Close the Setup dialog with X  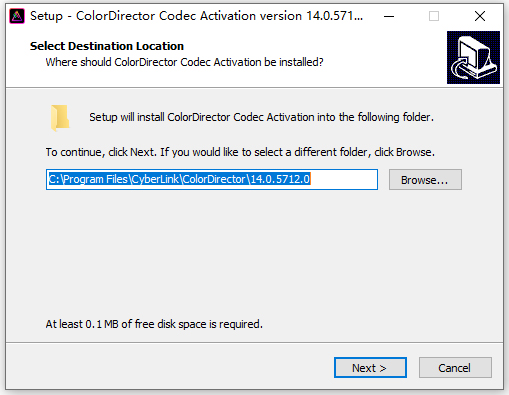point(480,16)
